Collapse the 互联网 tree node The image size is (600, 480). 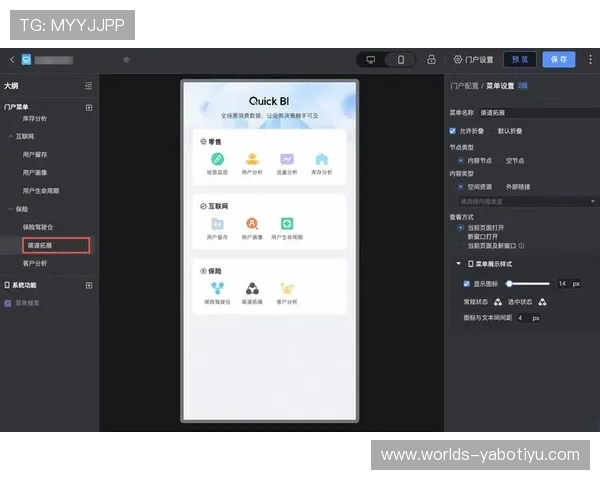(x=10, y=134)
